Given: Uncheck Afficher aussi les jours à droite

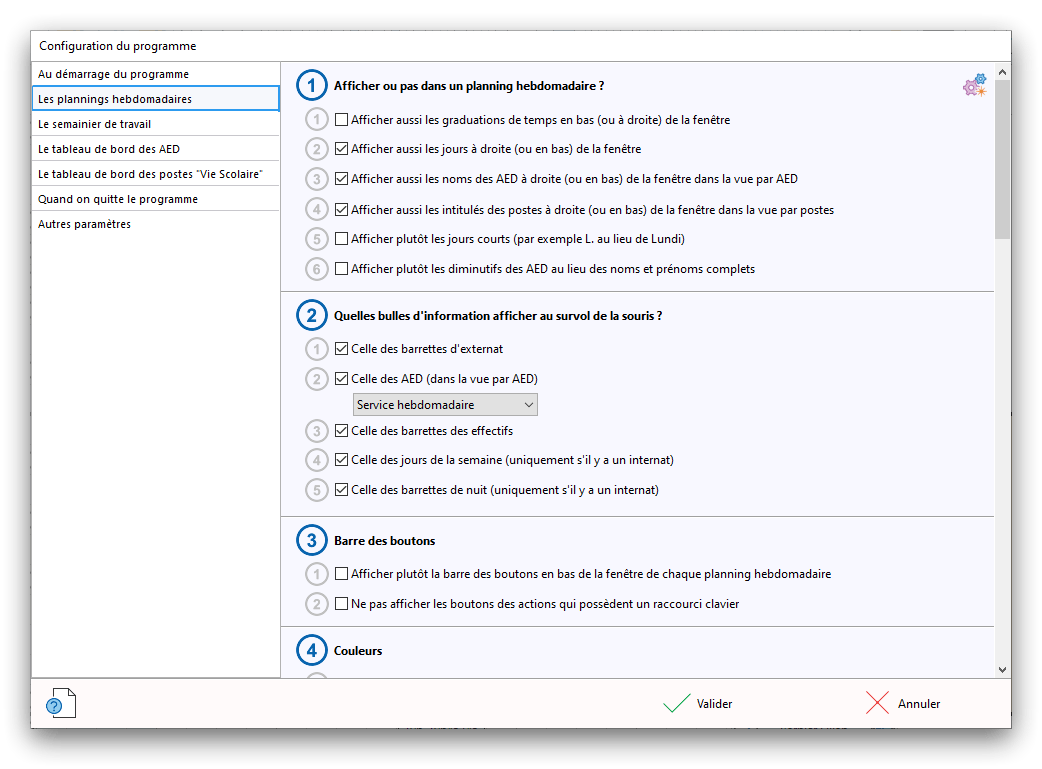Looking at the screenshot, I should pyautogui.click(x=342, y=149).
